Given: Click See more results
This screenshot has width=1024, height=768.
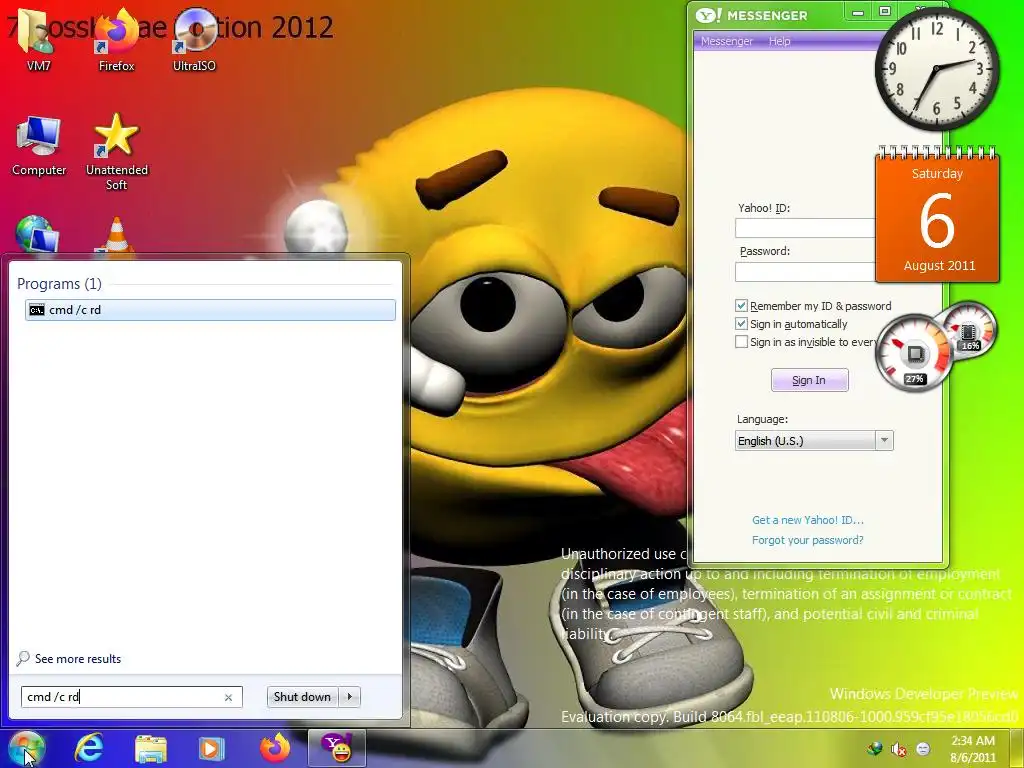Looking at the screenshot, I should click(78, 658).
